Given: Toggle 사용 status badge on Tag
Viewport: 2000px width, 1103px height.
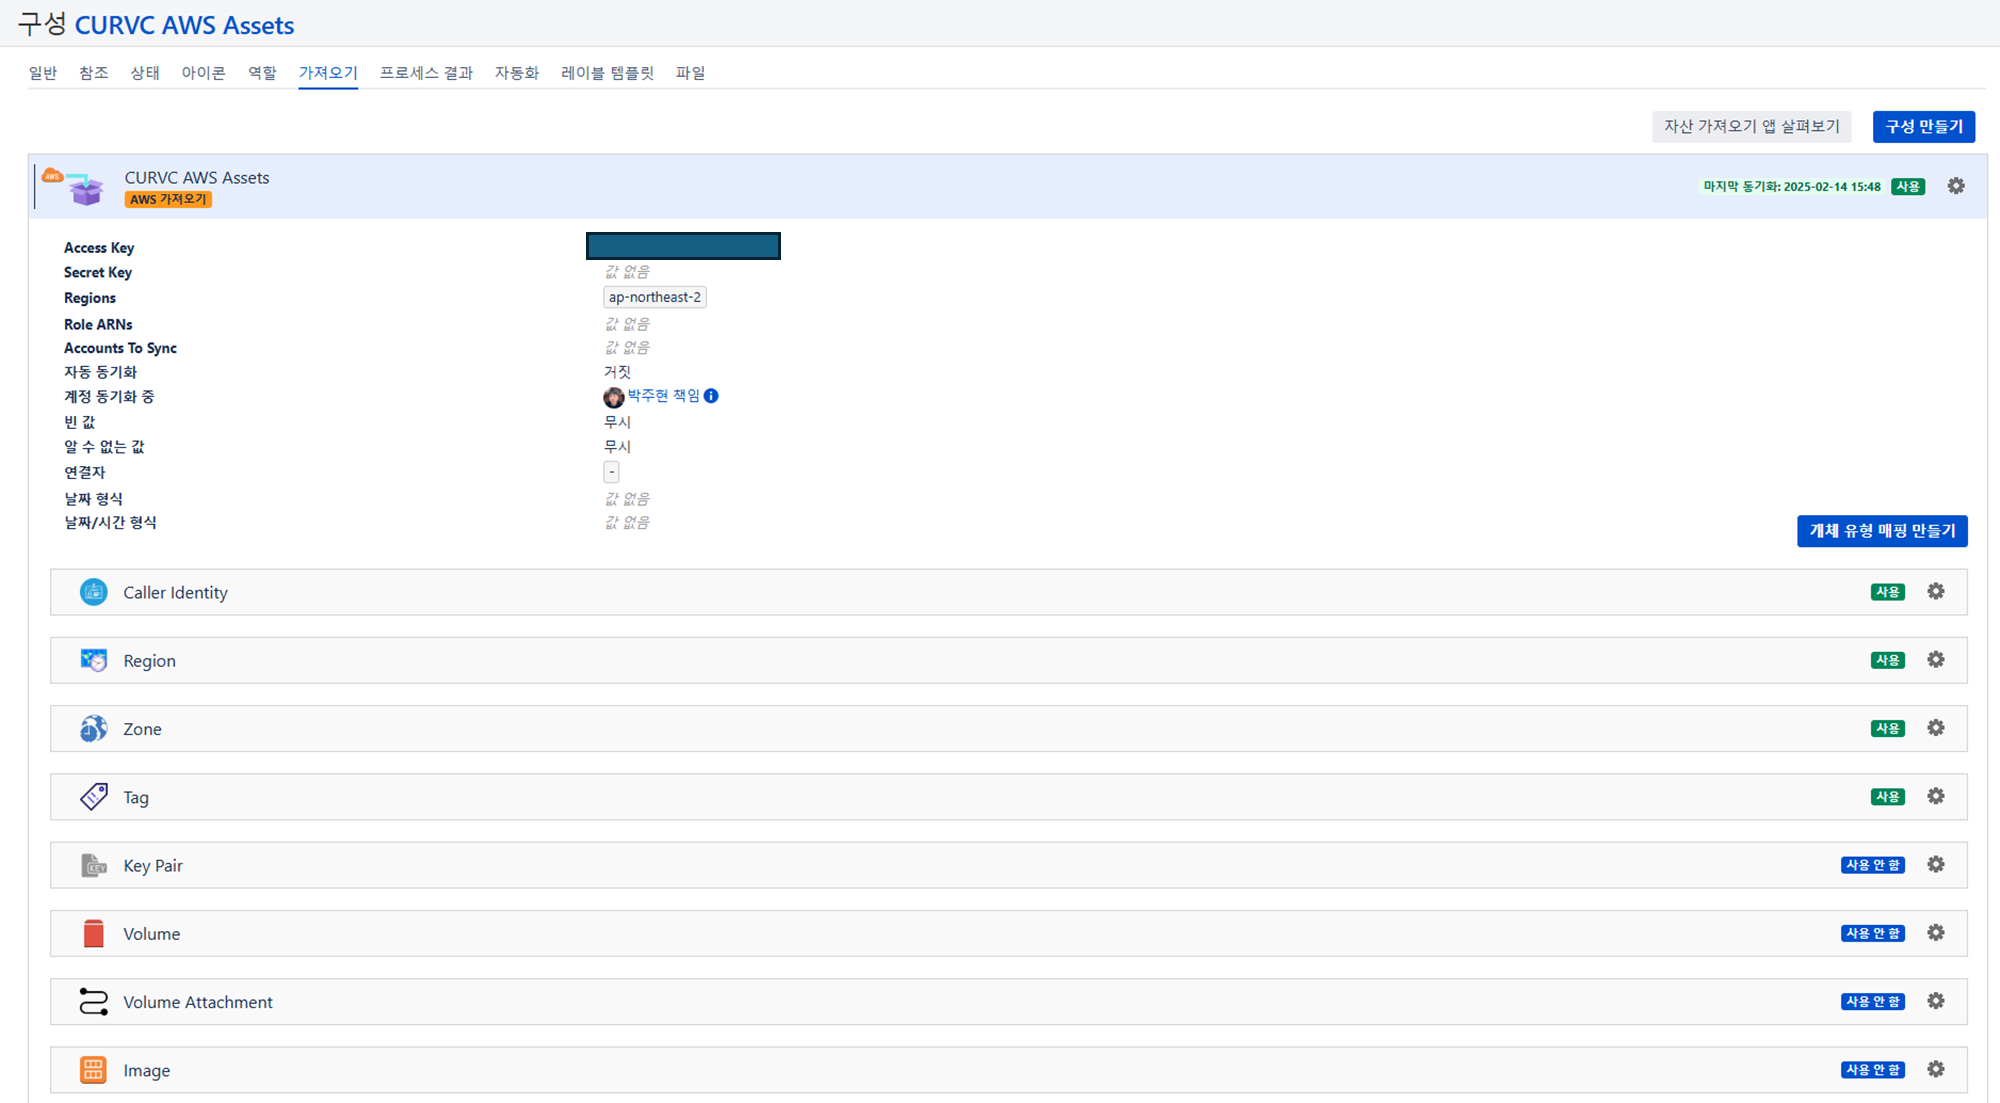Looking at the screenshot, I should pyautogui.click(x=1888, y=797).
